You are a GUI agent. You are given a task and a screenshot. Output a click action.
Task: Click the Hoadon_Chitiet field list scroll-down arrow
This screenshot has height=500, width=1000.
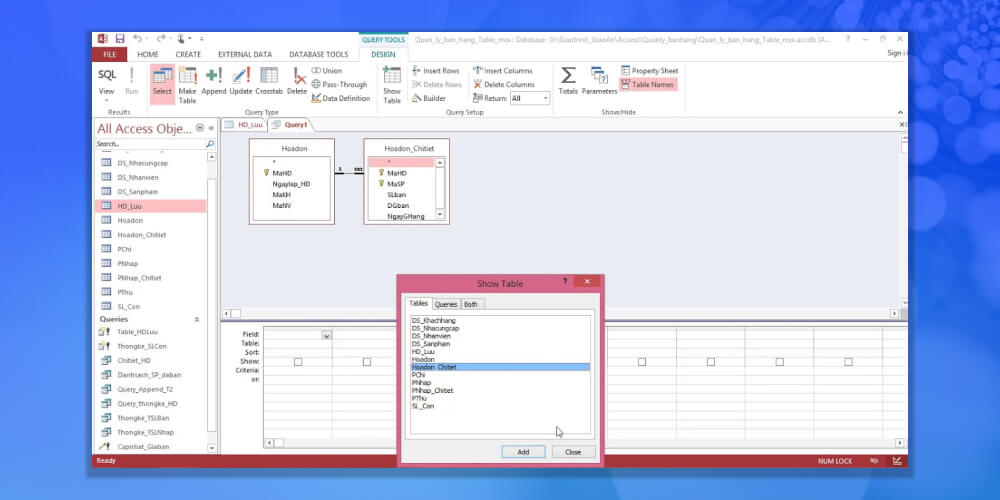[439, 215]
